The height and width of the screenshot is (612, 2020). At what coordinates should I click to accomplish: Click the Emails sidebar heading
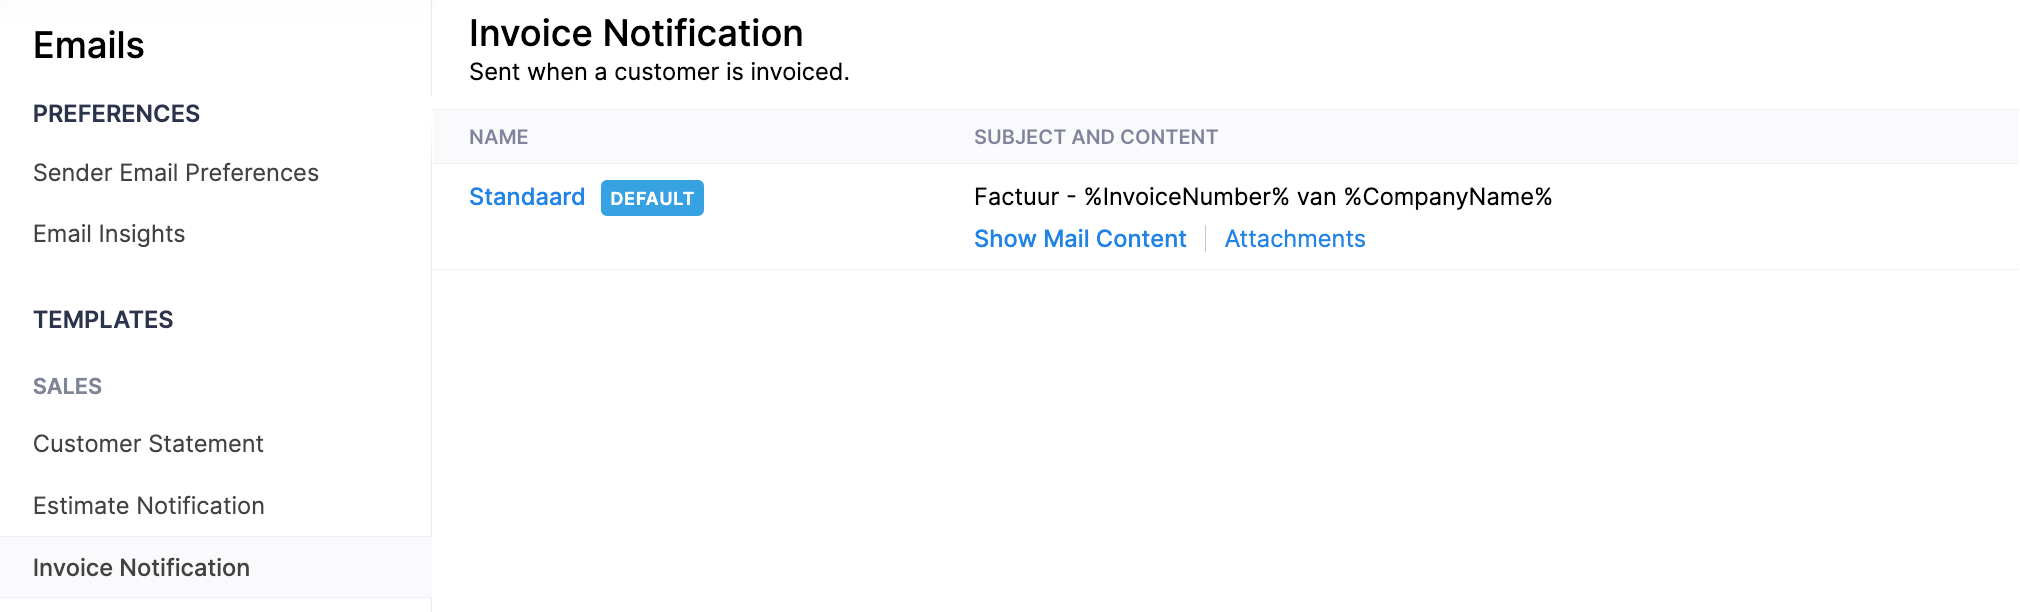pyautogui.click(x=88, y=45)
